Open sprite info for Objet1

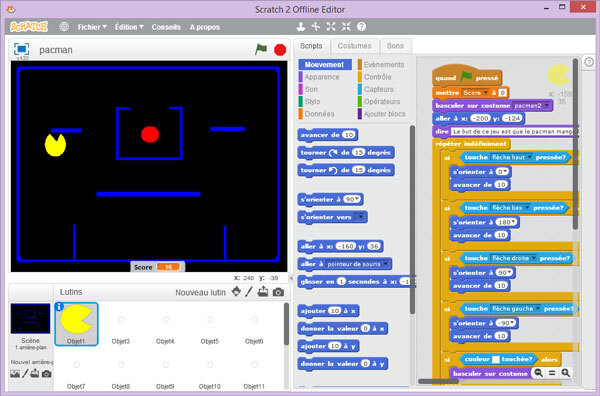click(x=59, y=306)
